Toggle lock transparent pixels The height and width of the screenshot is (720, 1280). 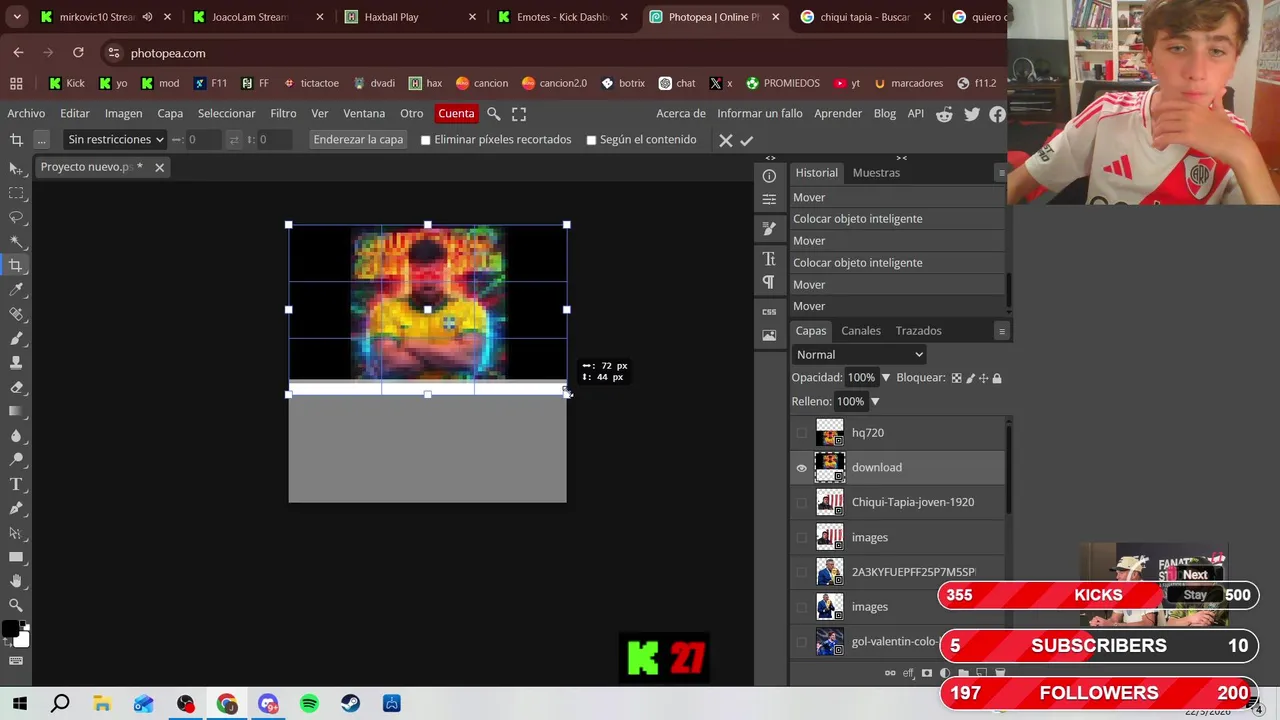[x=956, y=378]
